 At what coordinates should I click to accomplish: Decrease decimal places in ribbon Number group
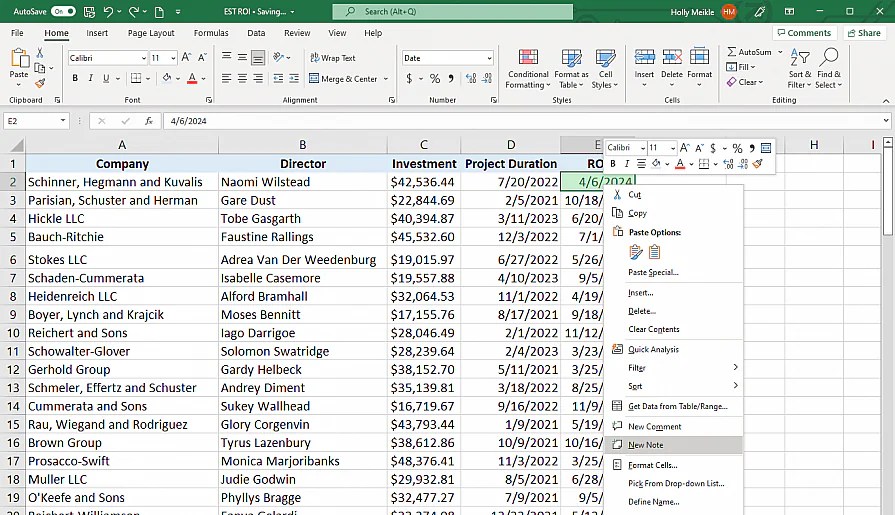(487, 78)
